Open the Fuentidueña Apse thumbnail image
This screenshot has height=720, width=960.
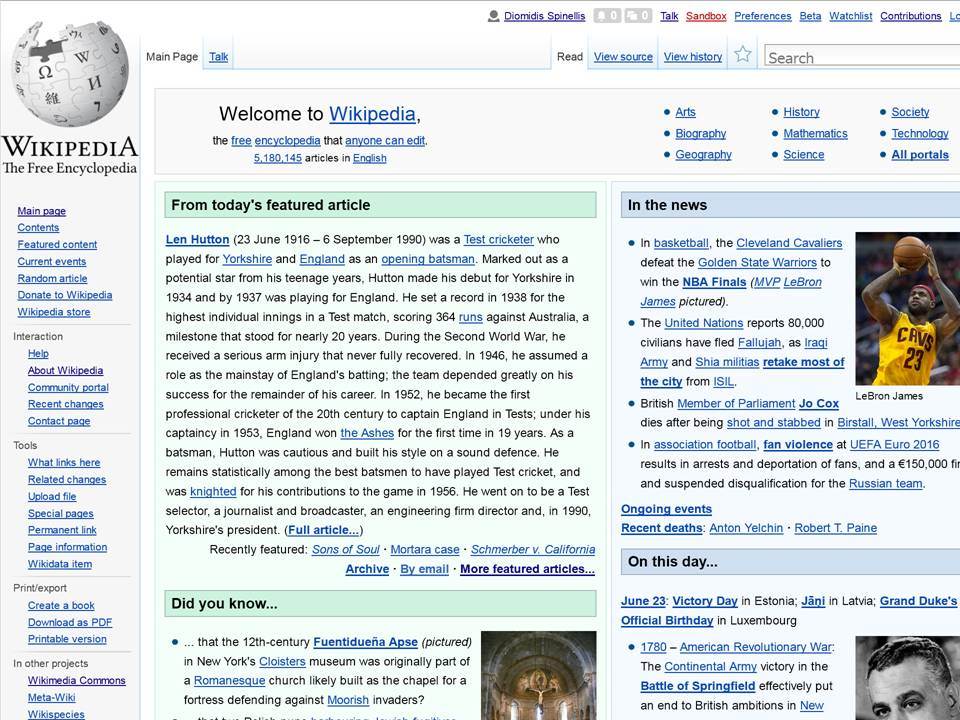tap(539, 675)
